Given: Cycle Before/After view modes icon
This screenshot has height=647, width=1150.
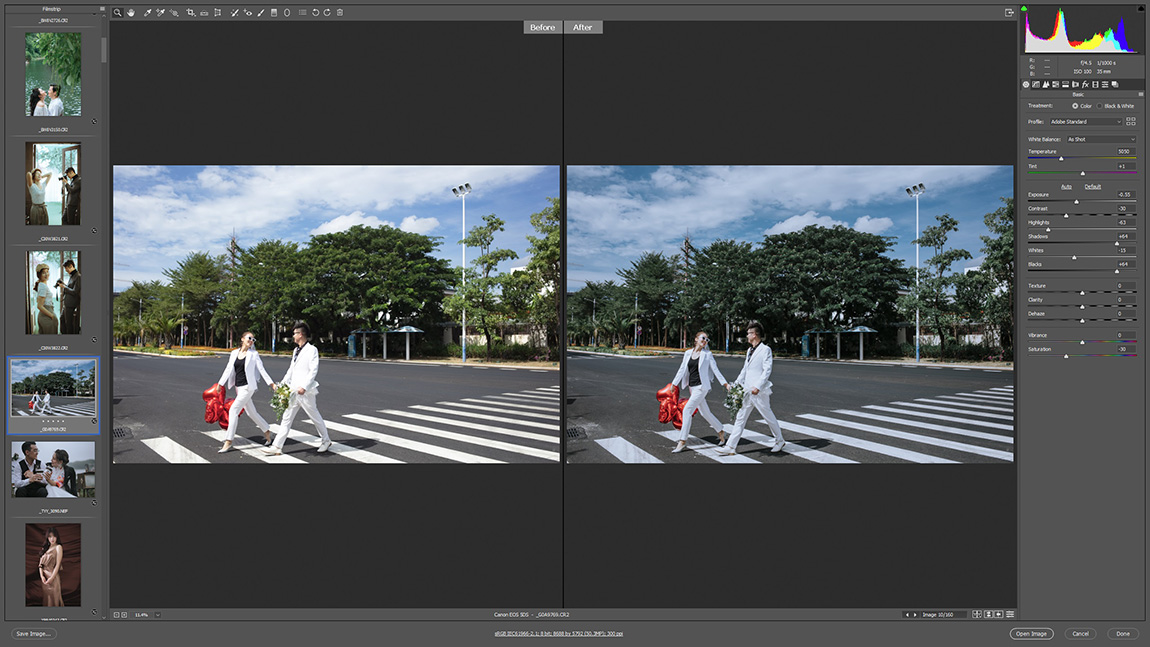Looking at the screenshot, I should click(x=977, y=615).
